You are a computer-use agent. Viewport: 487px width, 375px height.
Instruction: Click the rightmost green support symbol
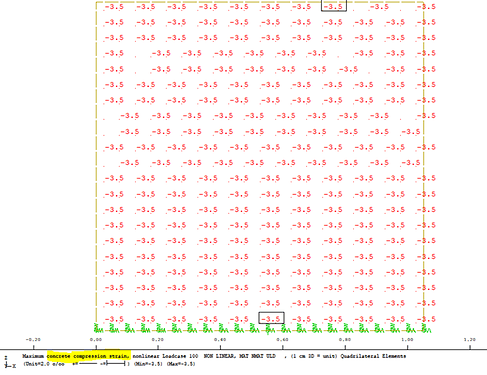(x=426, y=328)
